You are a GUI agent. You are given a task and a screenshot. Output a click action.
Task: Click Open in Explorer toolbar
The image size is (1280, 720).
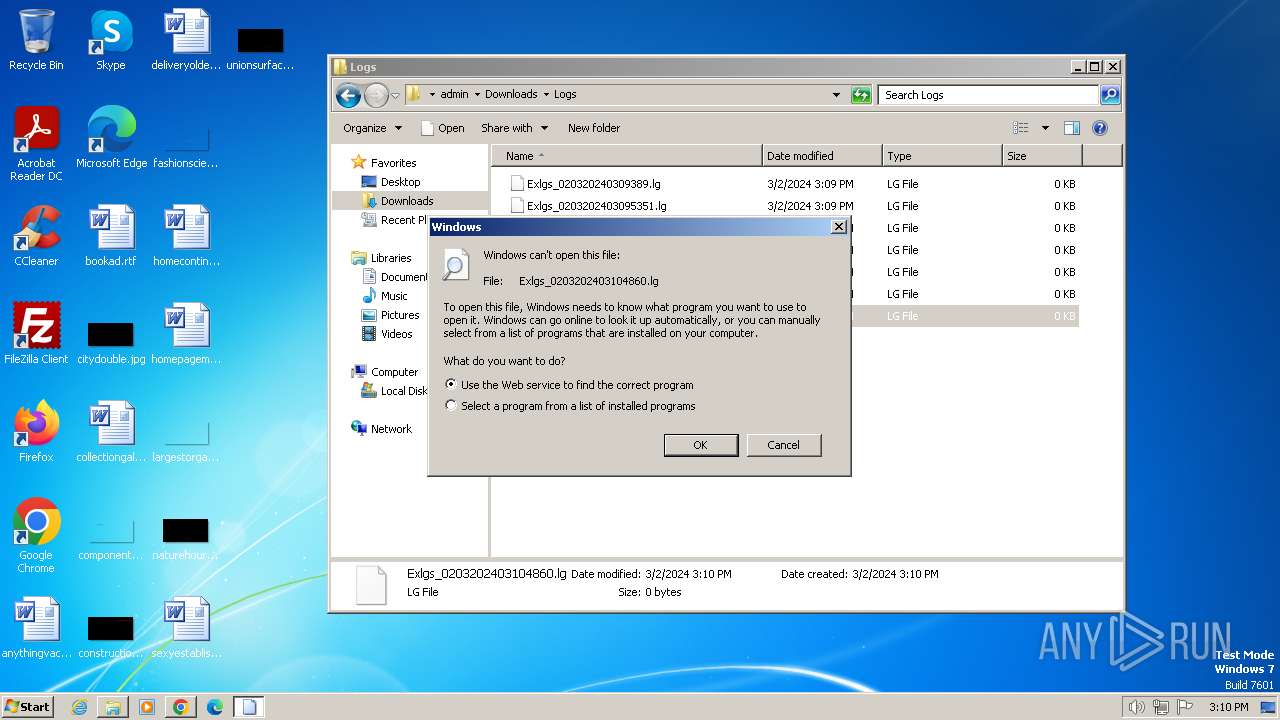(442, 128)
